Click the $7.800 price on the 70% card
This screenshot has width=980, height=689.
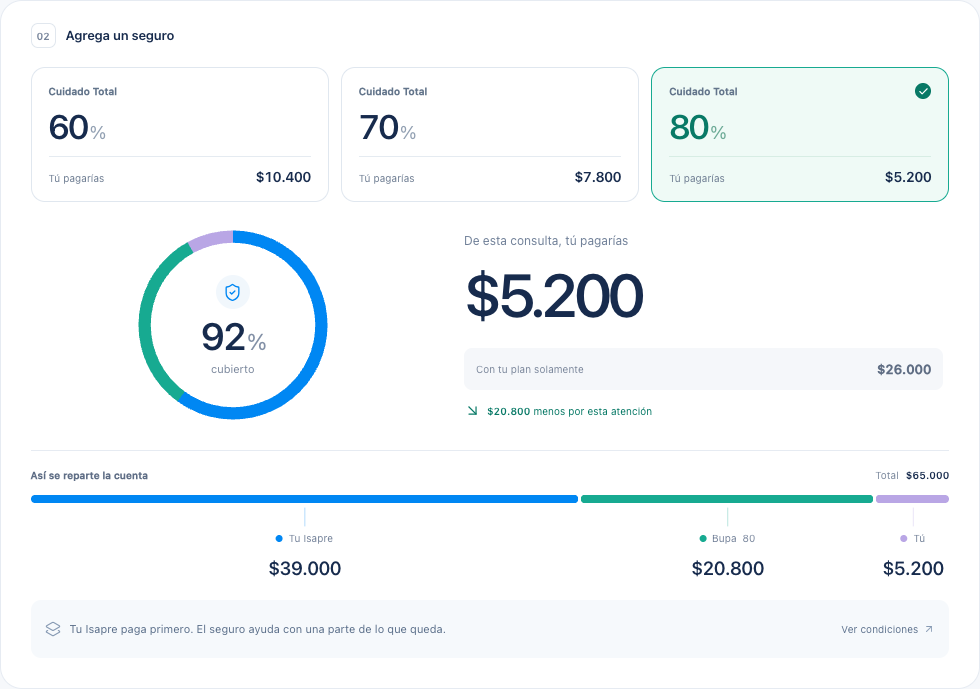coord(598,177)
